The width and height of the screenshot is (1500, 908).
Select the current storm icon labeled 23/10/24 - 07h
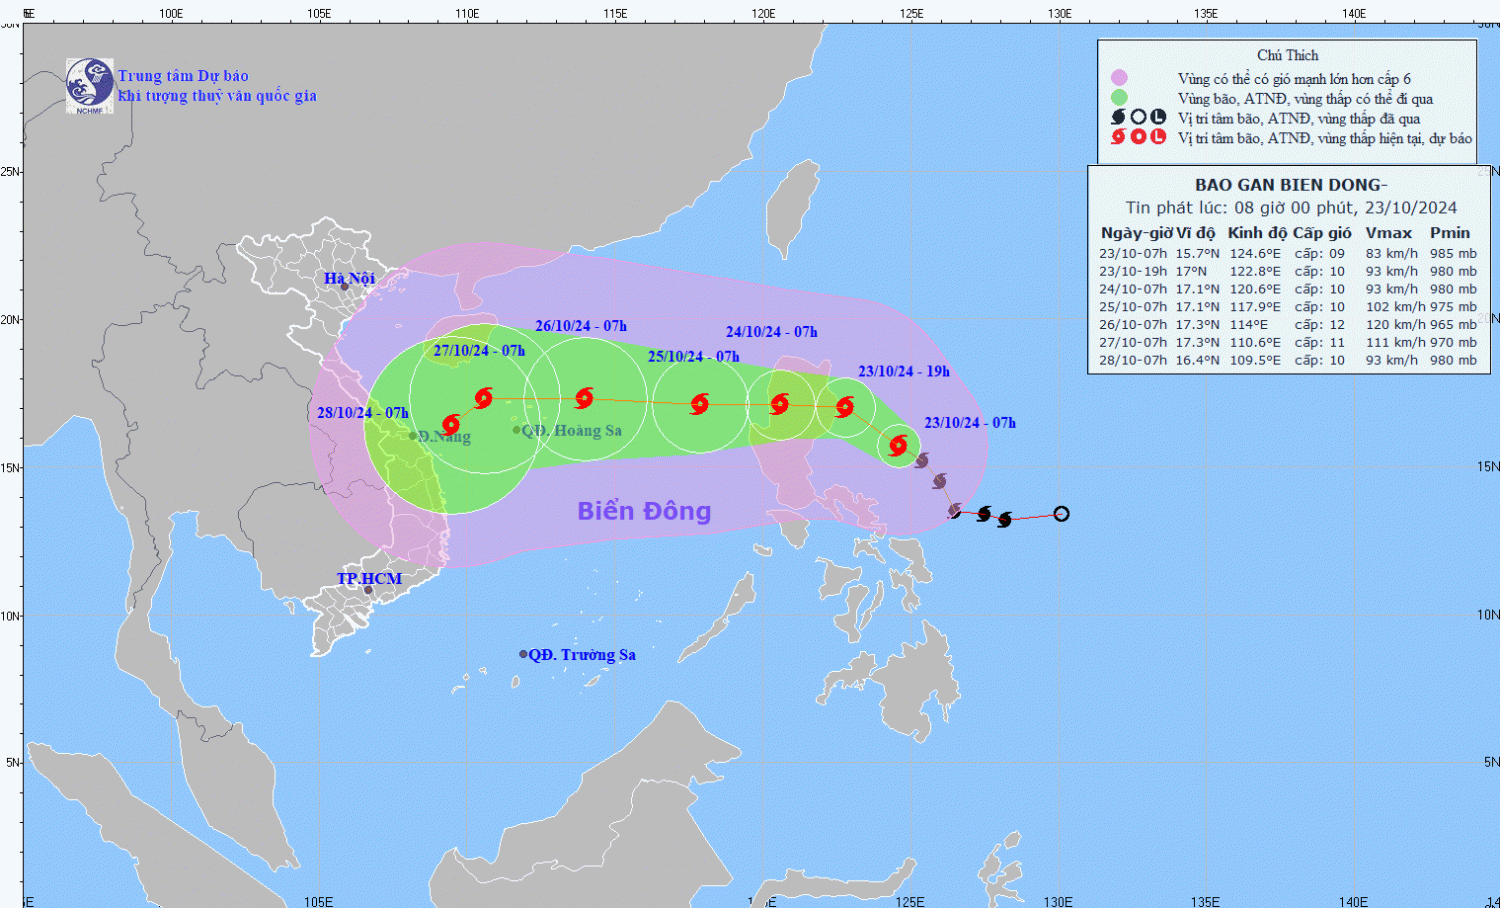coord(898,445)
